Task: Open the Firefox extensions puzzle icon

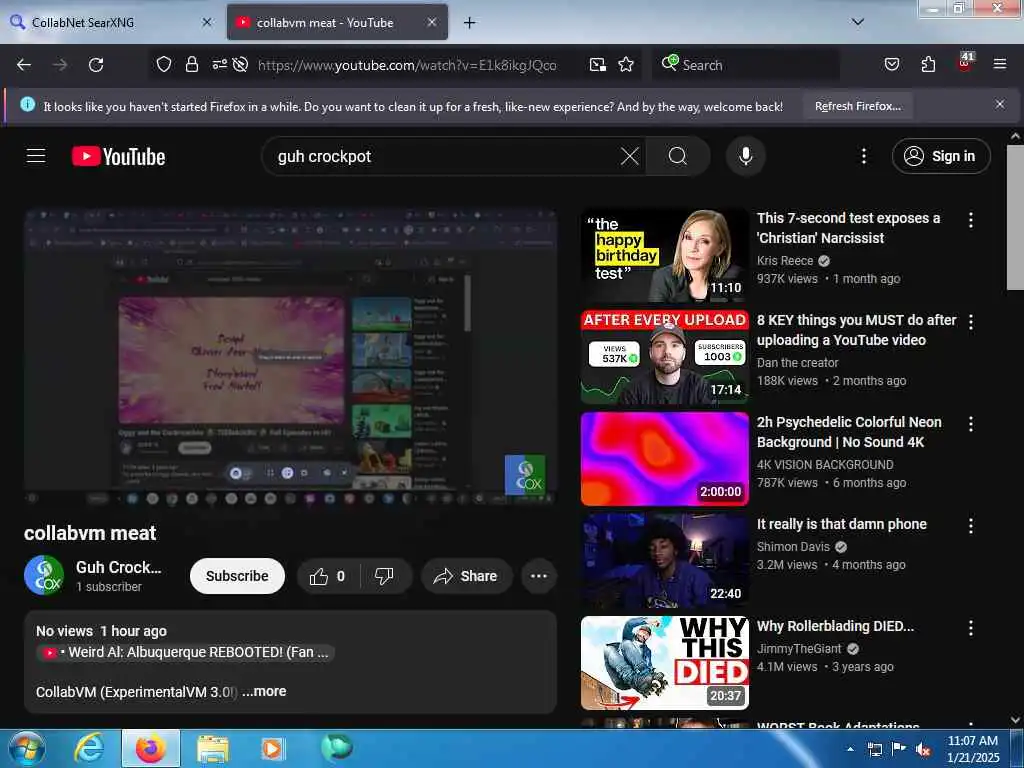Action: [928, 64]
